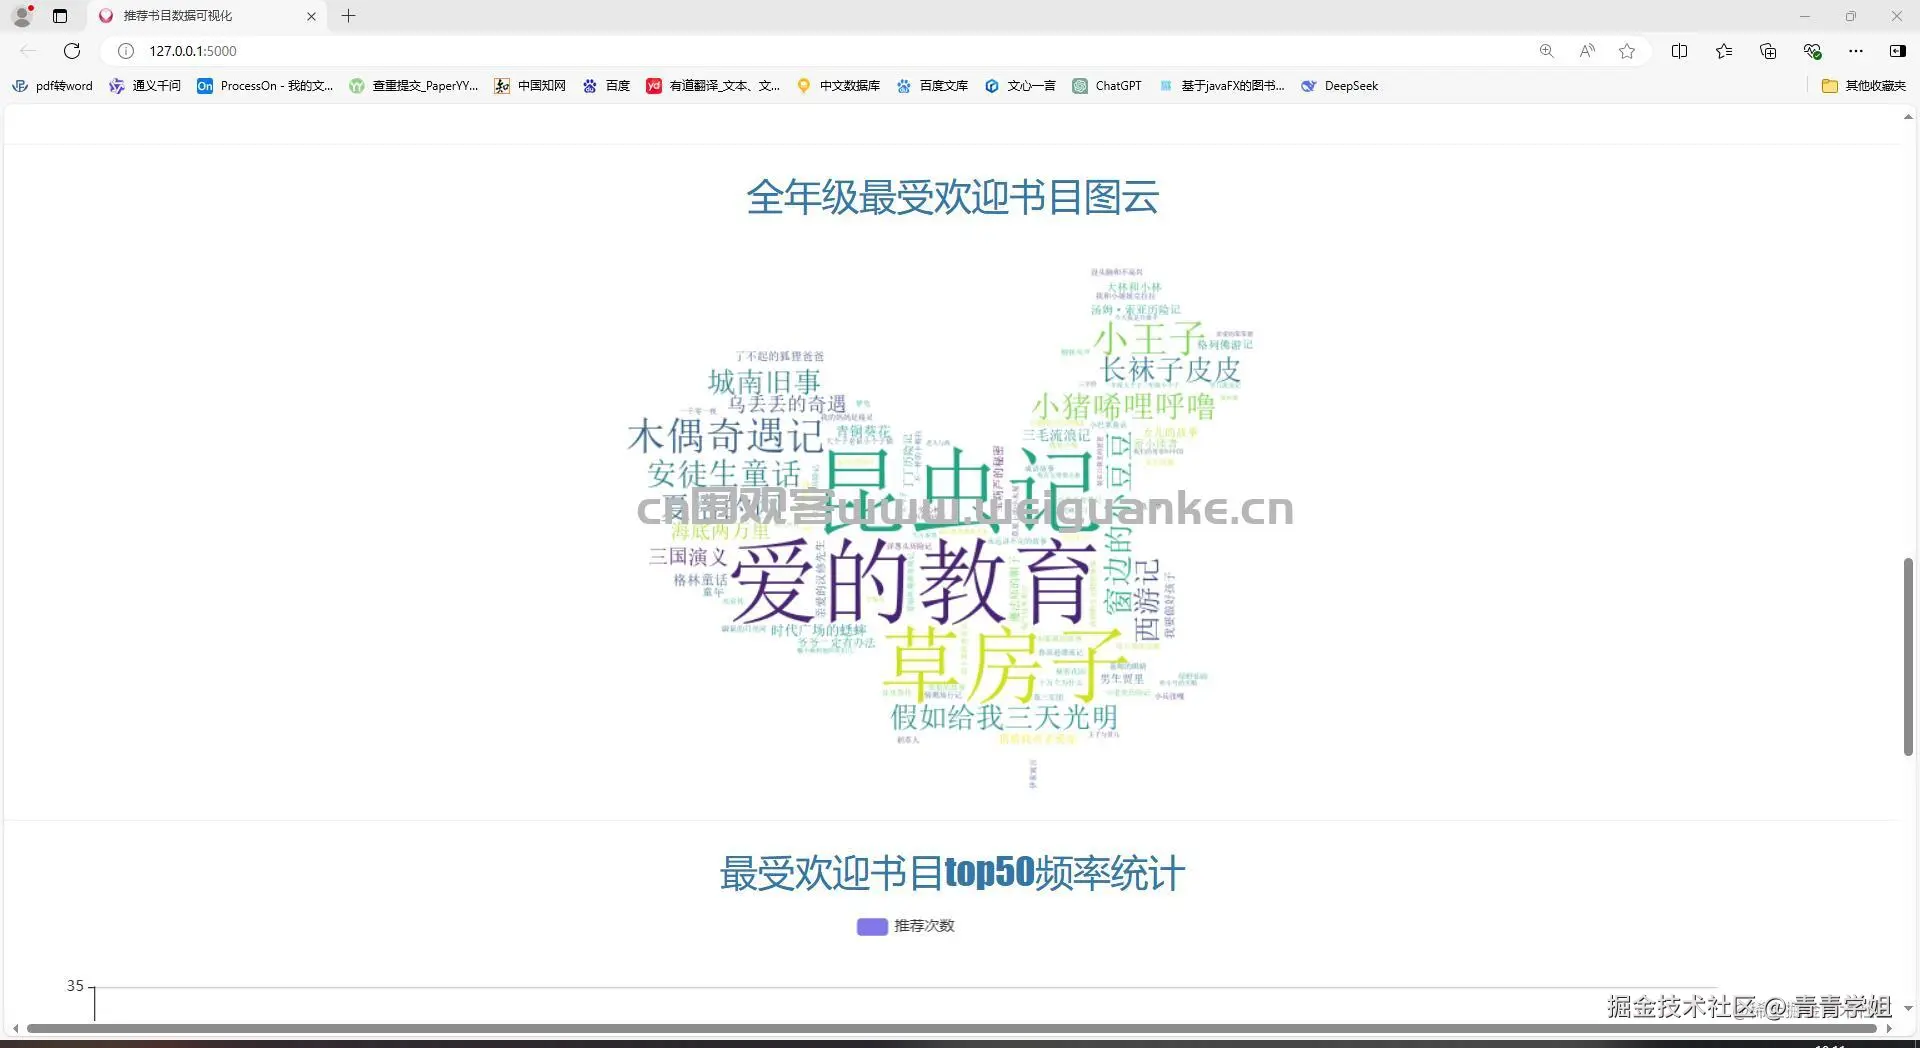Open browser essentials heart icon
This screenshot has width=1920, height=1048.
coord(1812,51)
